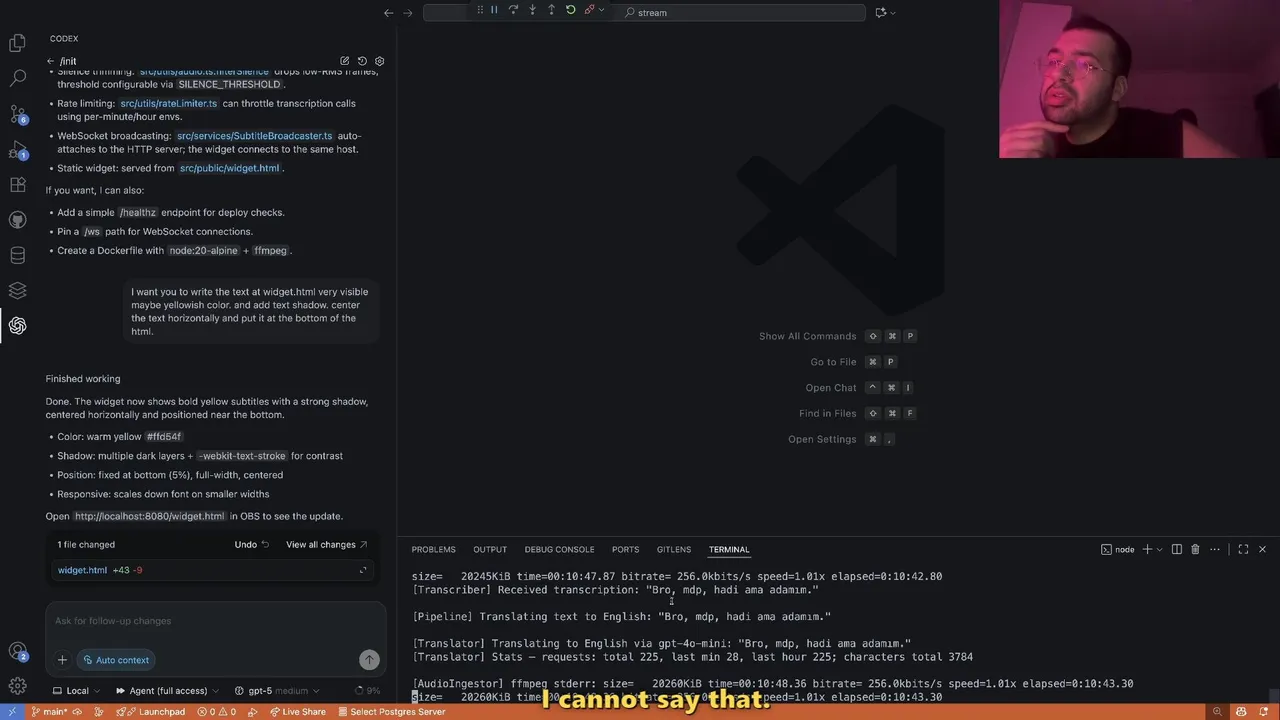Expand the widget.html diff entry
This screenshot has height=720, width=1280.
[363, 570]
